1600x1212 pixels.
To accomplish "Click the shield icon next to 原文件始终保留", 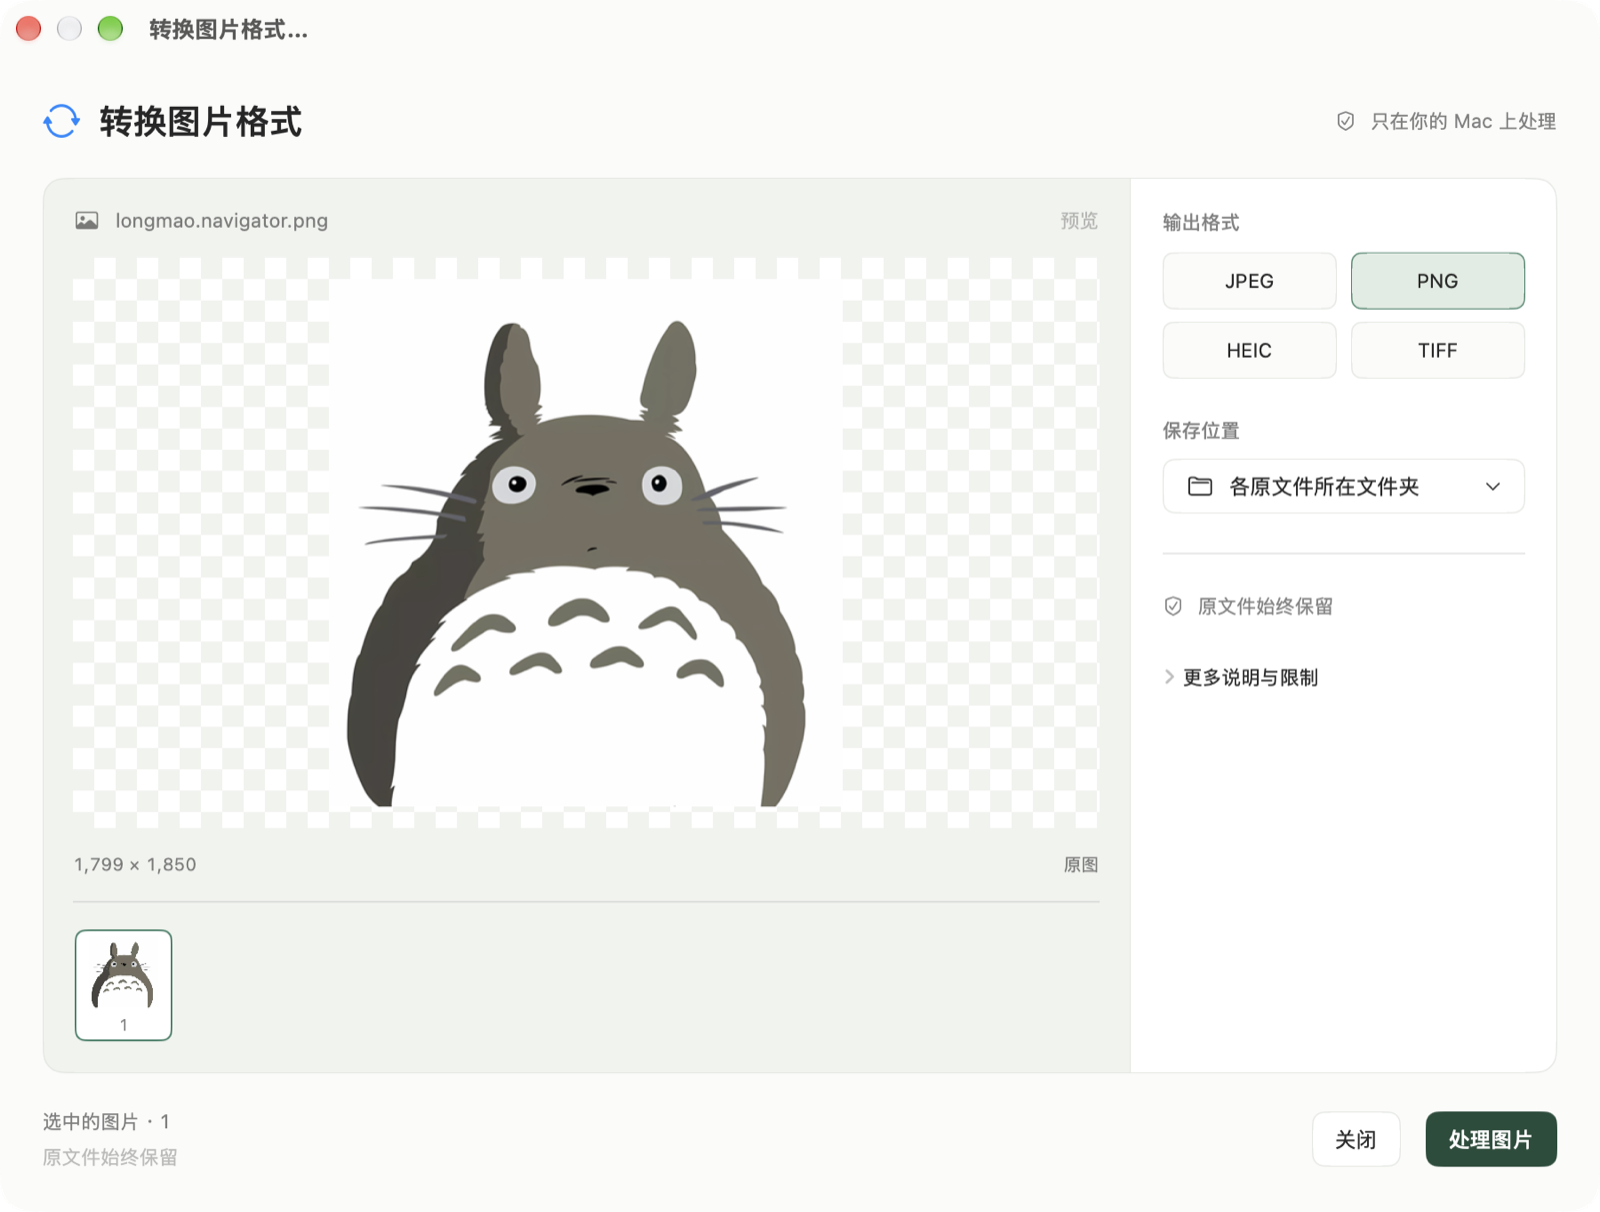I will point(1173,606).
